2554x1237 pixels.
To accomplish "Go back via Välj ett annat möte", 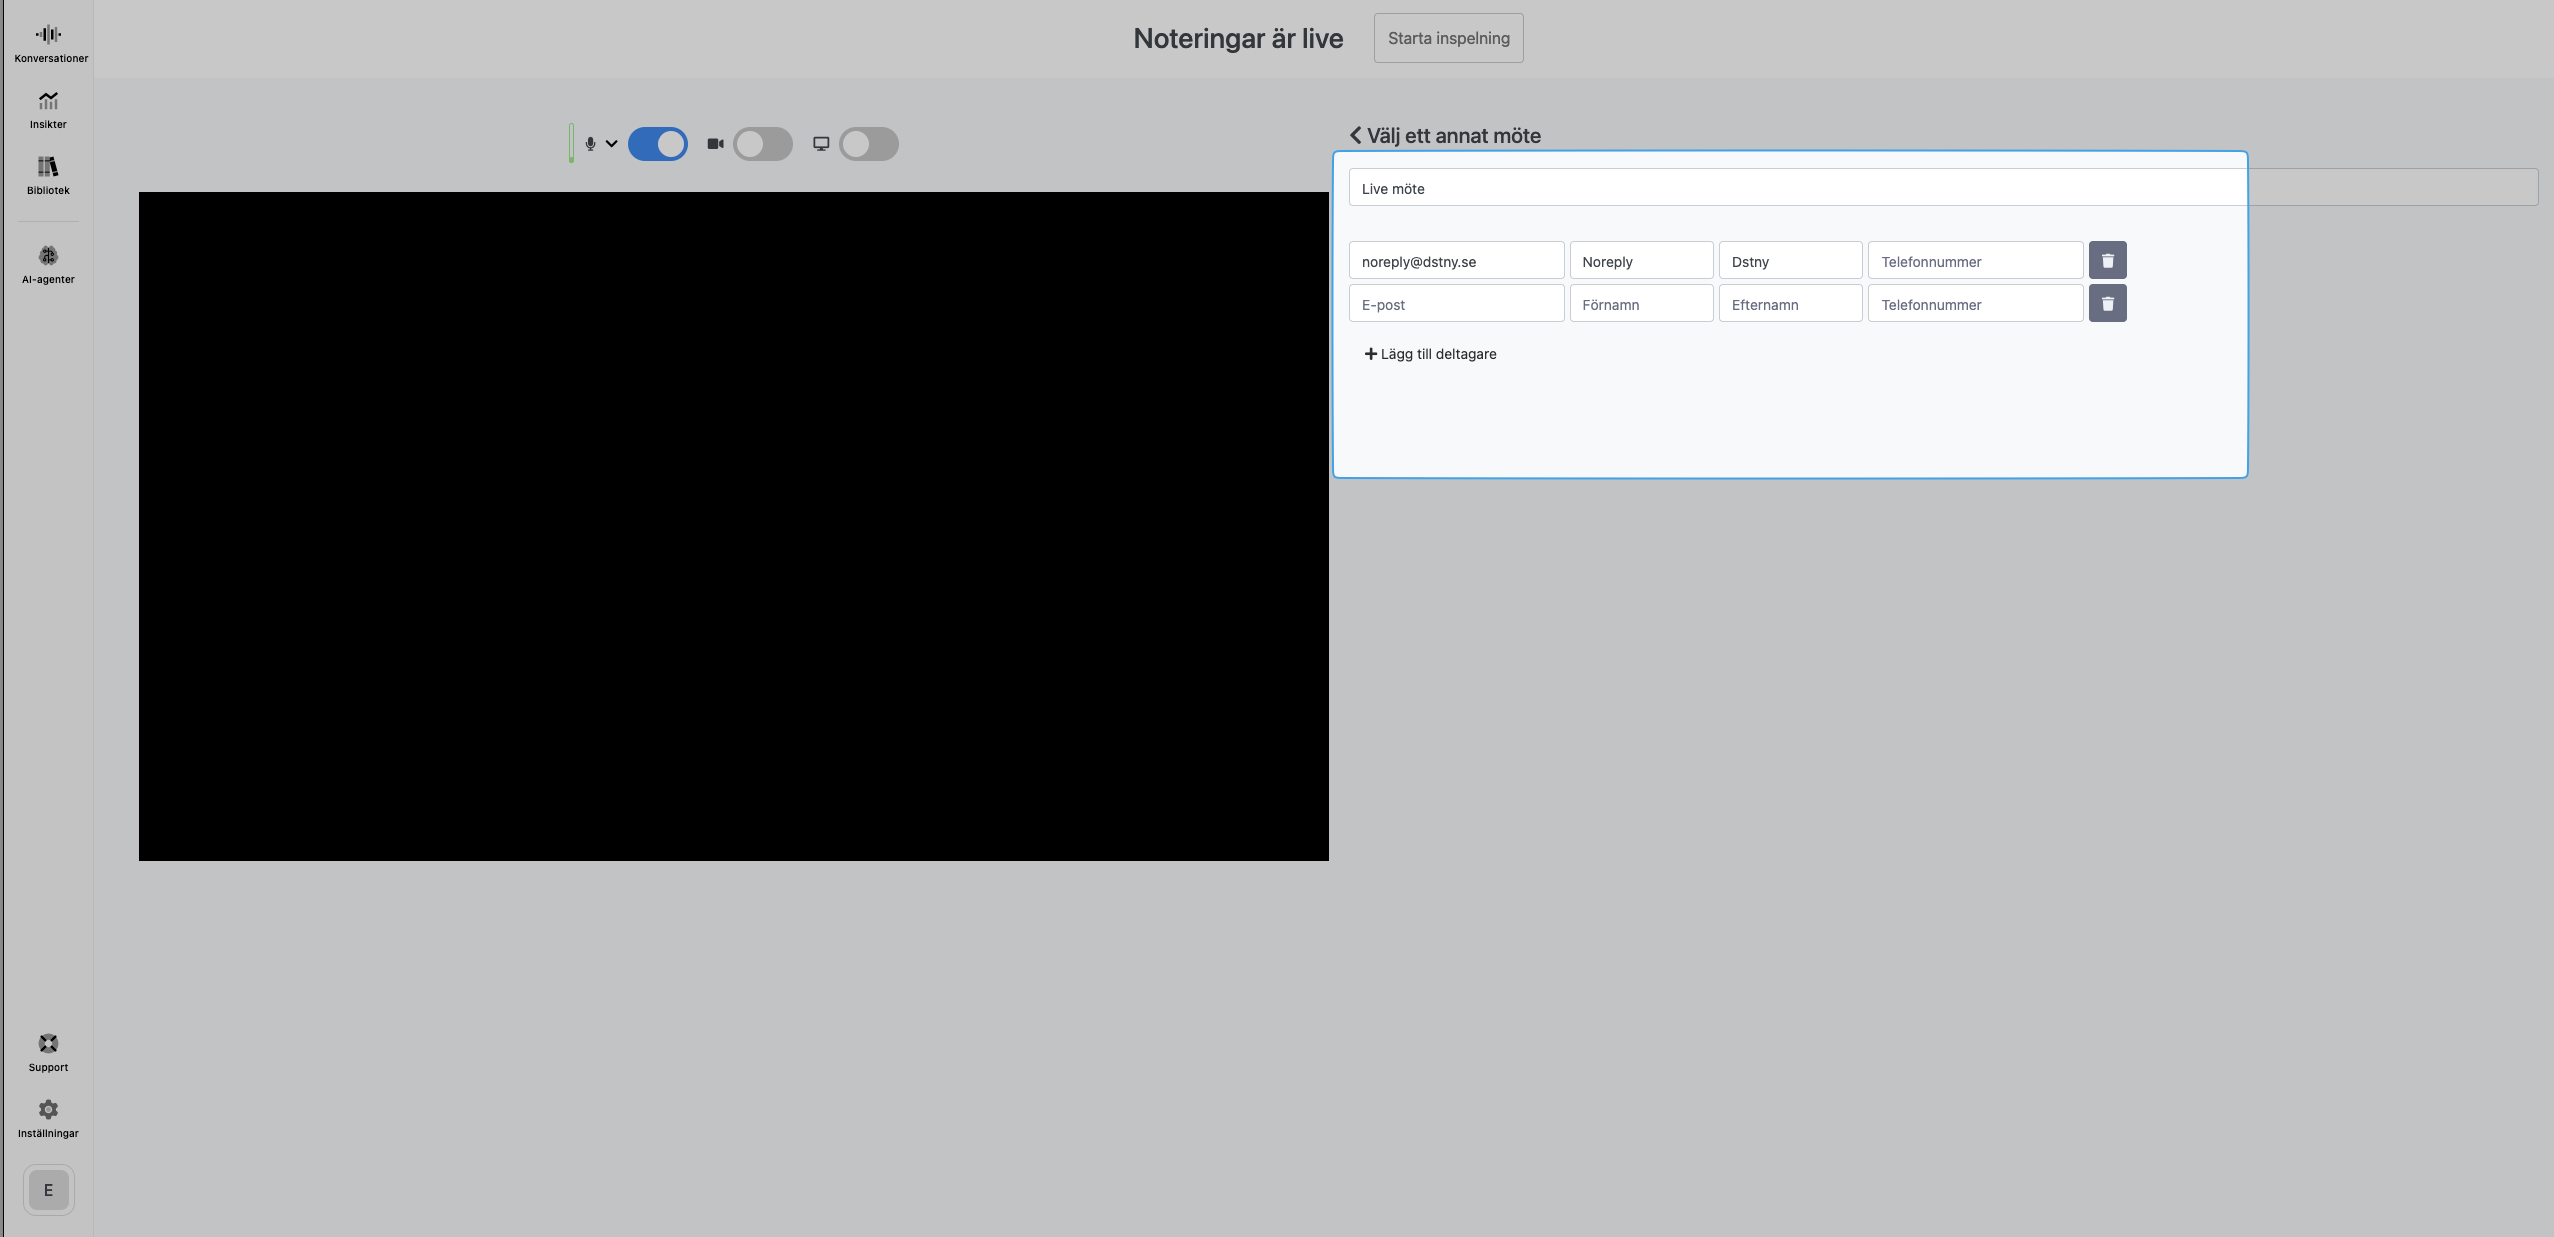I will click(1444, 136).
